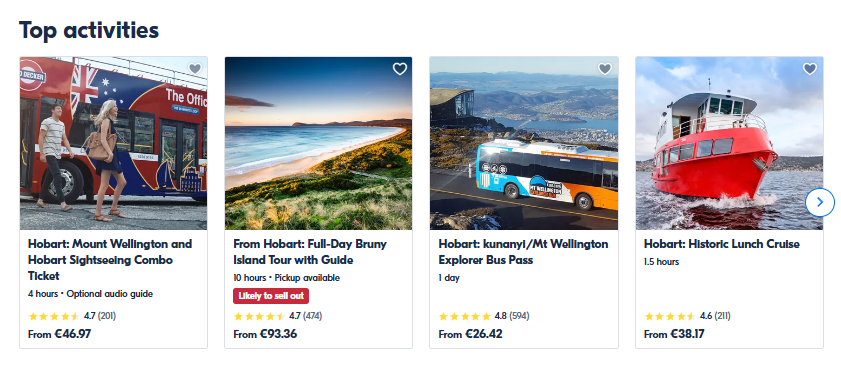The width and height of the screenshot is (841, 371).
Task: Tap heart icon on Historic Lunch Cruise
Action: [809, 69]
